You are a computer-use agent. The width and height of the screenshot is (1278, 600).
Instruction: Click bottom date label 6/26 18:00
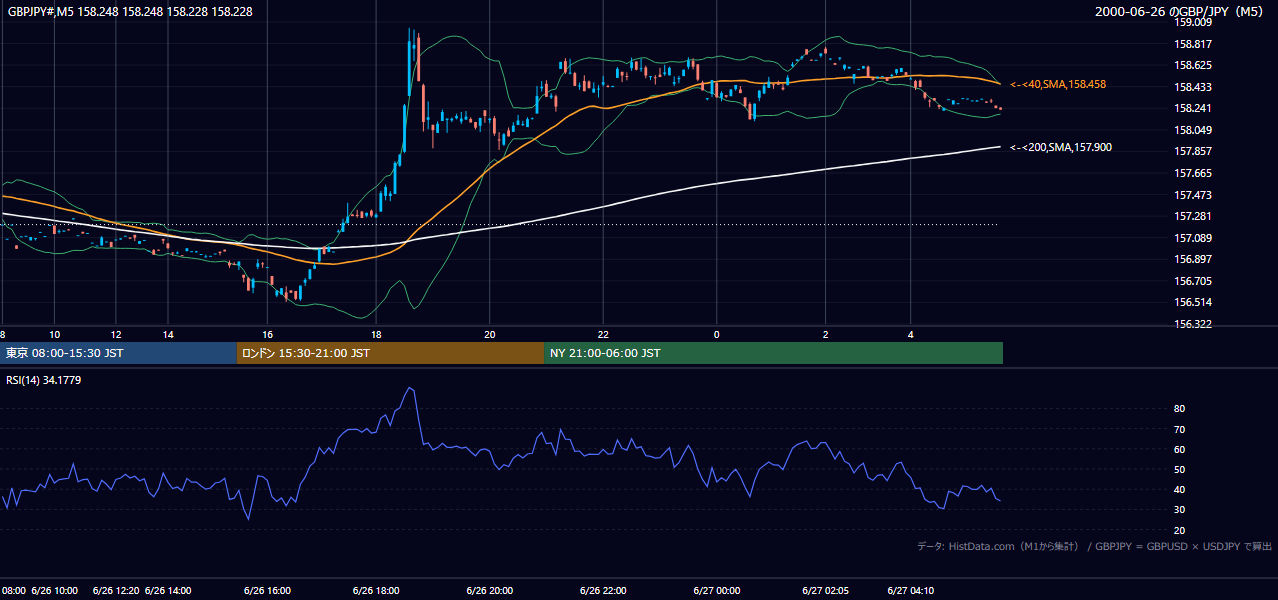[376, 591]
